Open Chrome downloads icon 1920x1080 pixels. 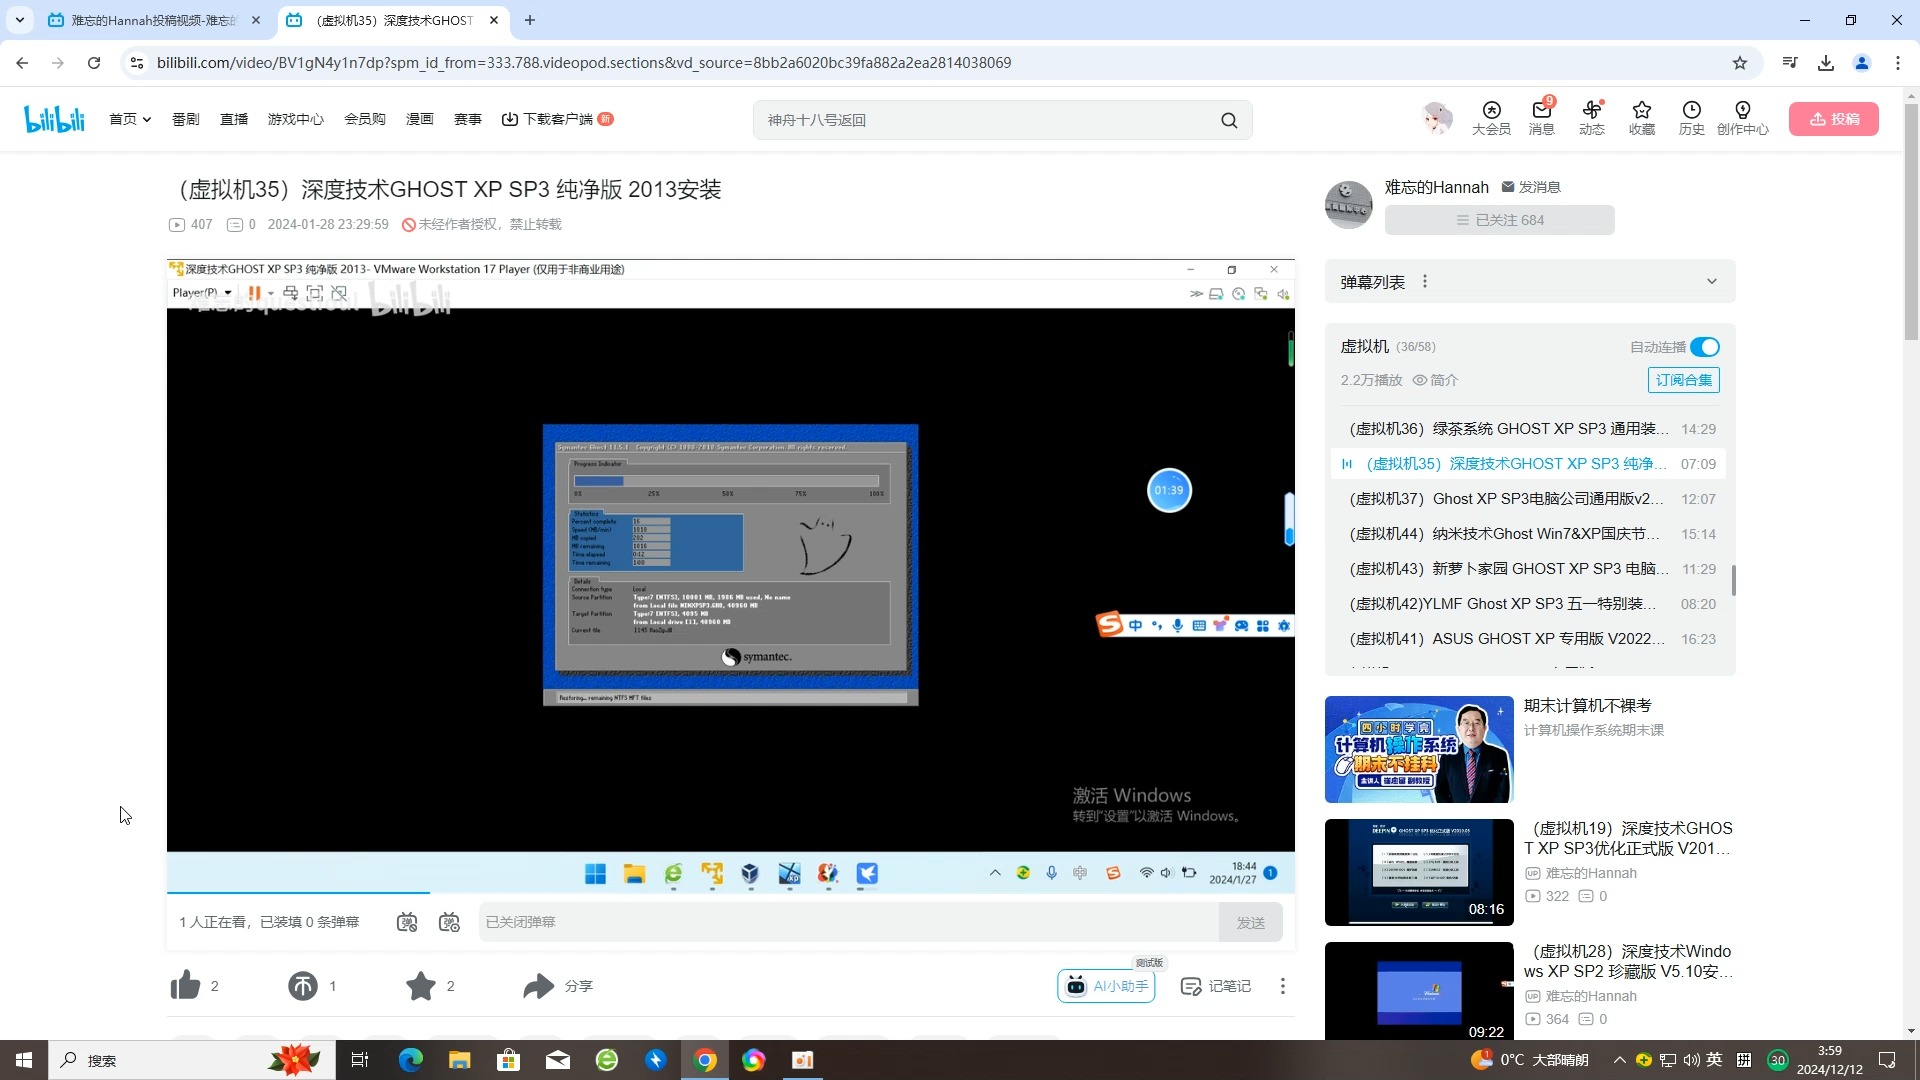(1826, 63)
